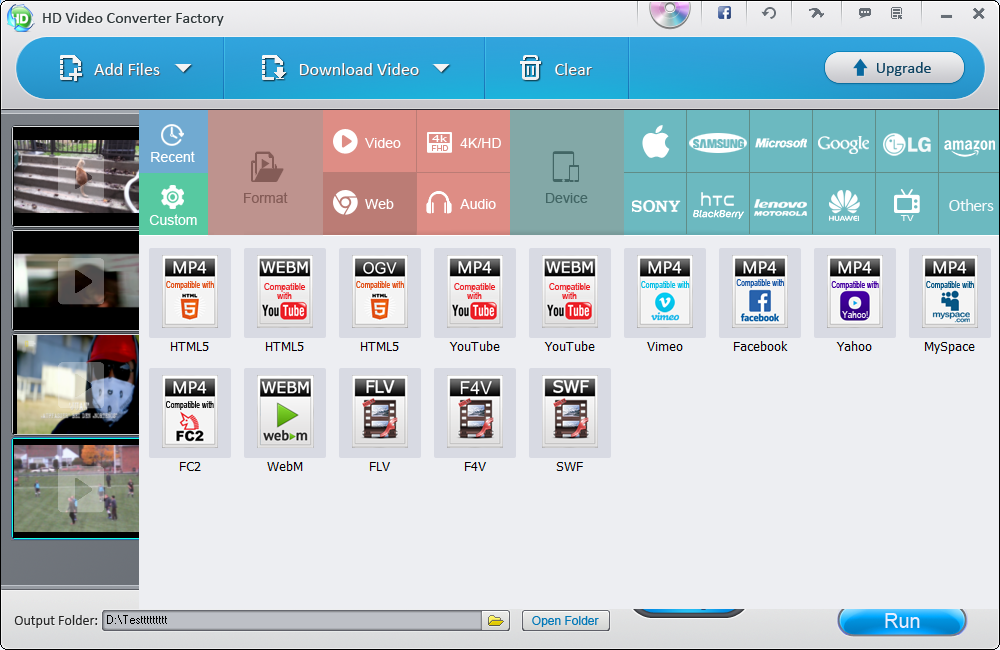Open the feedback chat icon
This screenshot has width=1000, height=650.
865,13
